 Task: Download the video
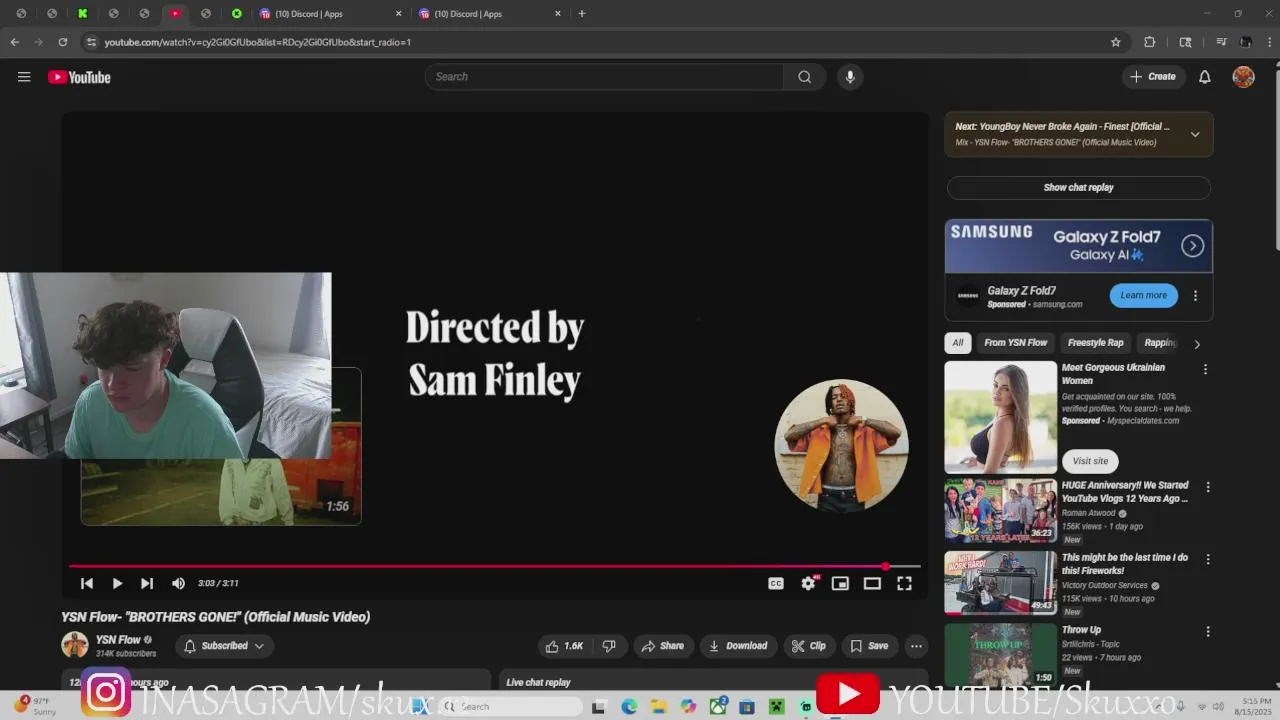[x=738, y=646]
